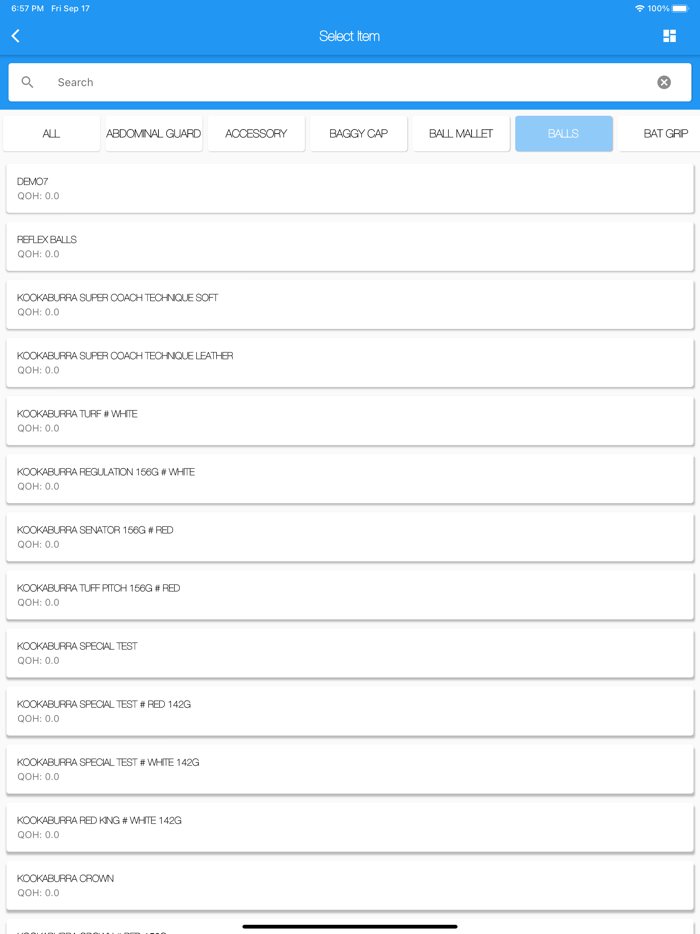Screen dimensions: 700x934
Task: Click the Select Item screen title
Action: point(350,36)
